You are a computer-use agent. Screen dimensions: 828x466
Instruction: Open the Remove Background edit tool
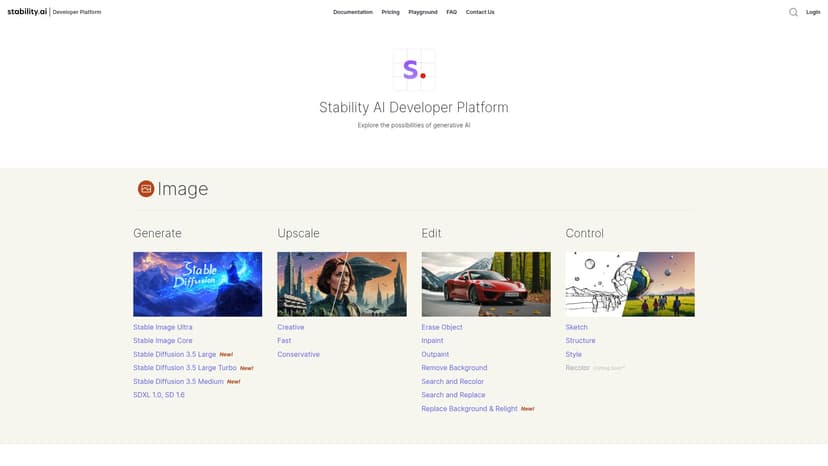pos(454,368)
